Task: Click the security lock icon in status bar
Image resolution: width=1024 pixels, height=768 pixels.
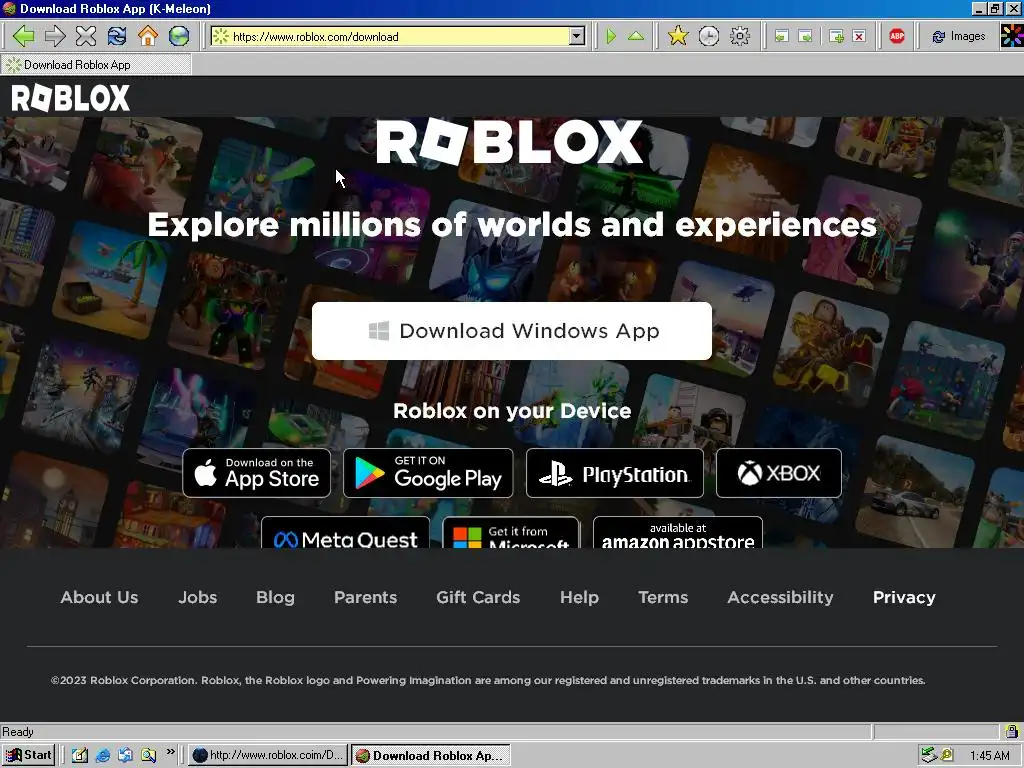Action: tap(1012, 731)
